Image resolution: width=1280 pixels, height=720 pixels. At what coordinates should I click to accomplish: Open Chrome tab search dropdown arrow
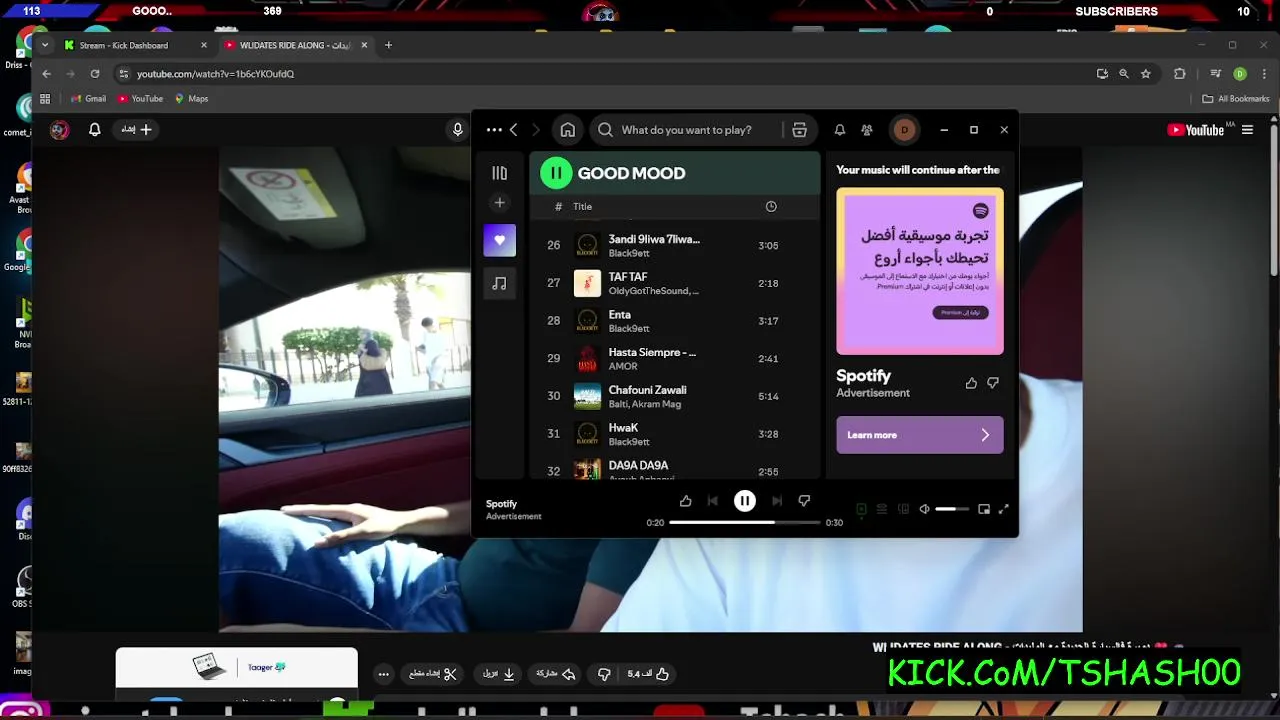pos(44,45)
